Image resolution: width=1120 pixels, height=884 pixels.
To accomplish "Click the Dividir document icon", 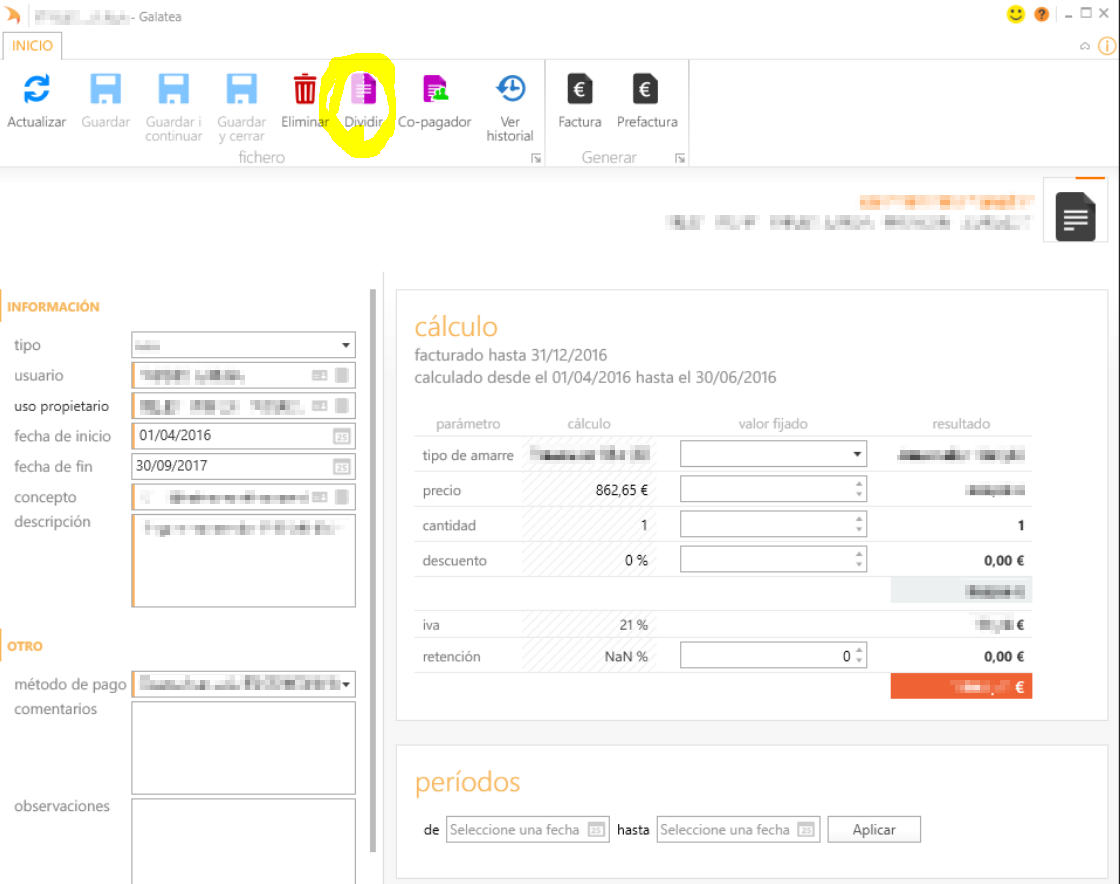I will (x=363, y=90).
